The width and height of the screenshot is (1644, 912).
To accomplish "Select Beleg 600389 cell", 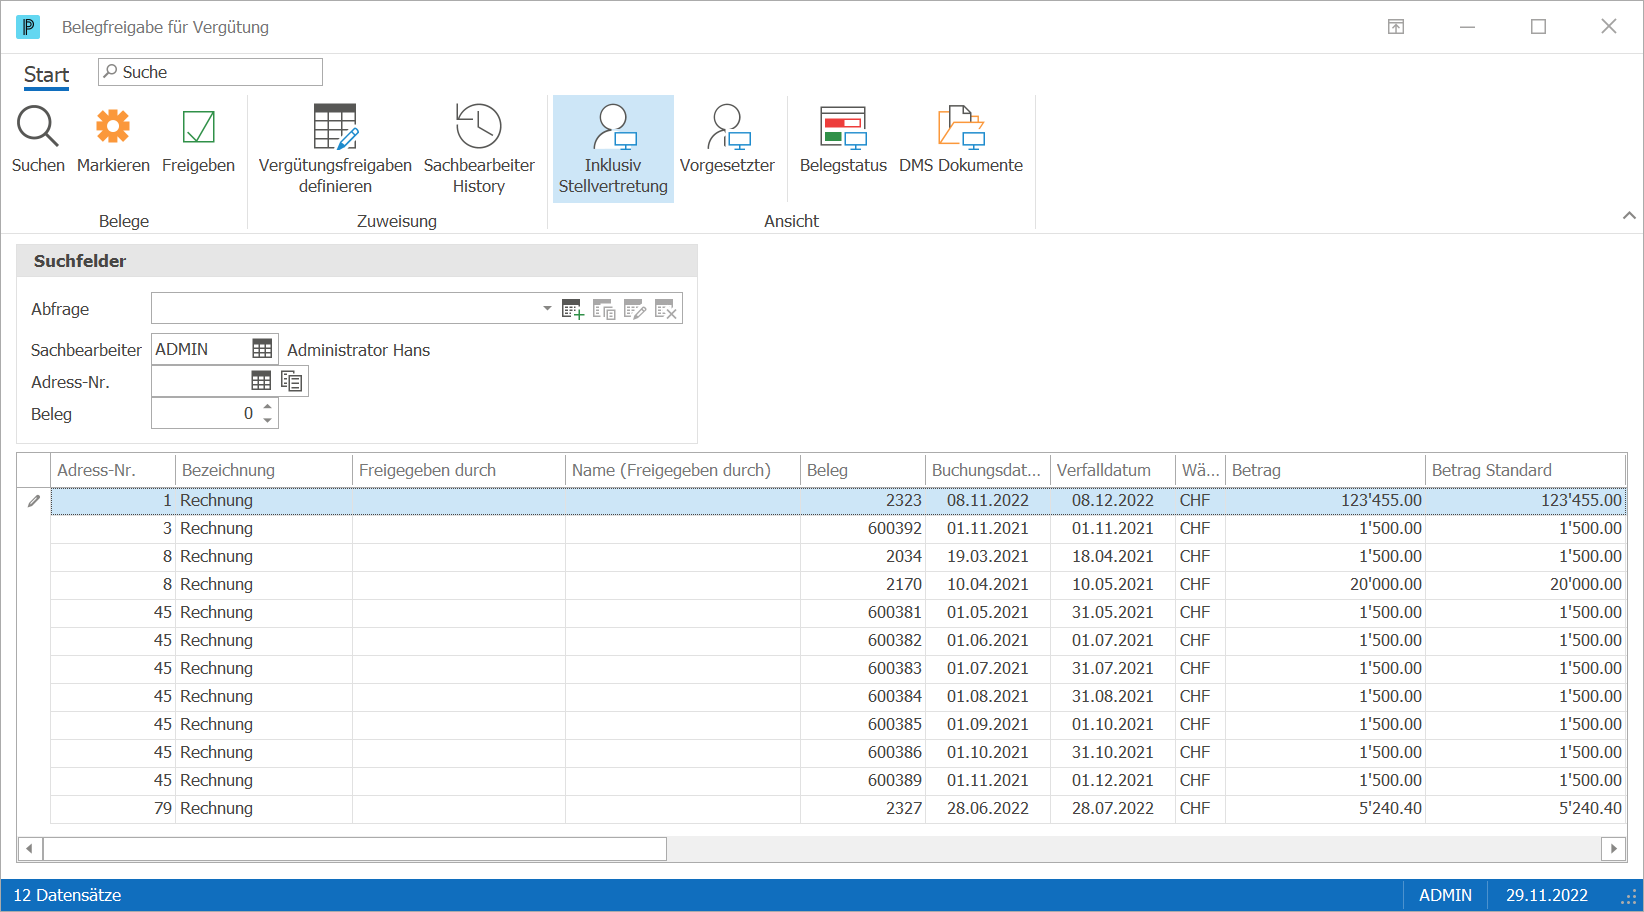I will pyautogui.click(x=863, y=780).
